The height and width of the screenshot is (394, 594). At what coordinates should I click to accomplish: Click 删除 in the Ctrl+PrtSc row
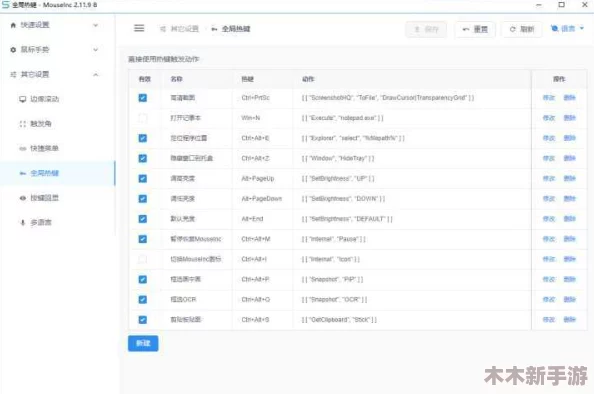569,98
